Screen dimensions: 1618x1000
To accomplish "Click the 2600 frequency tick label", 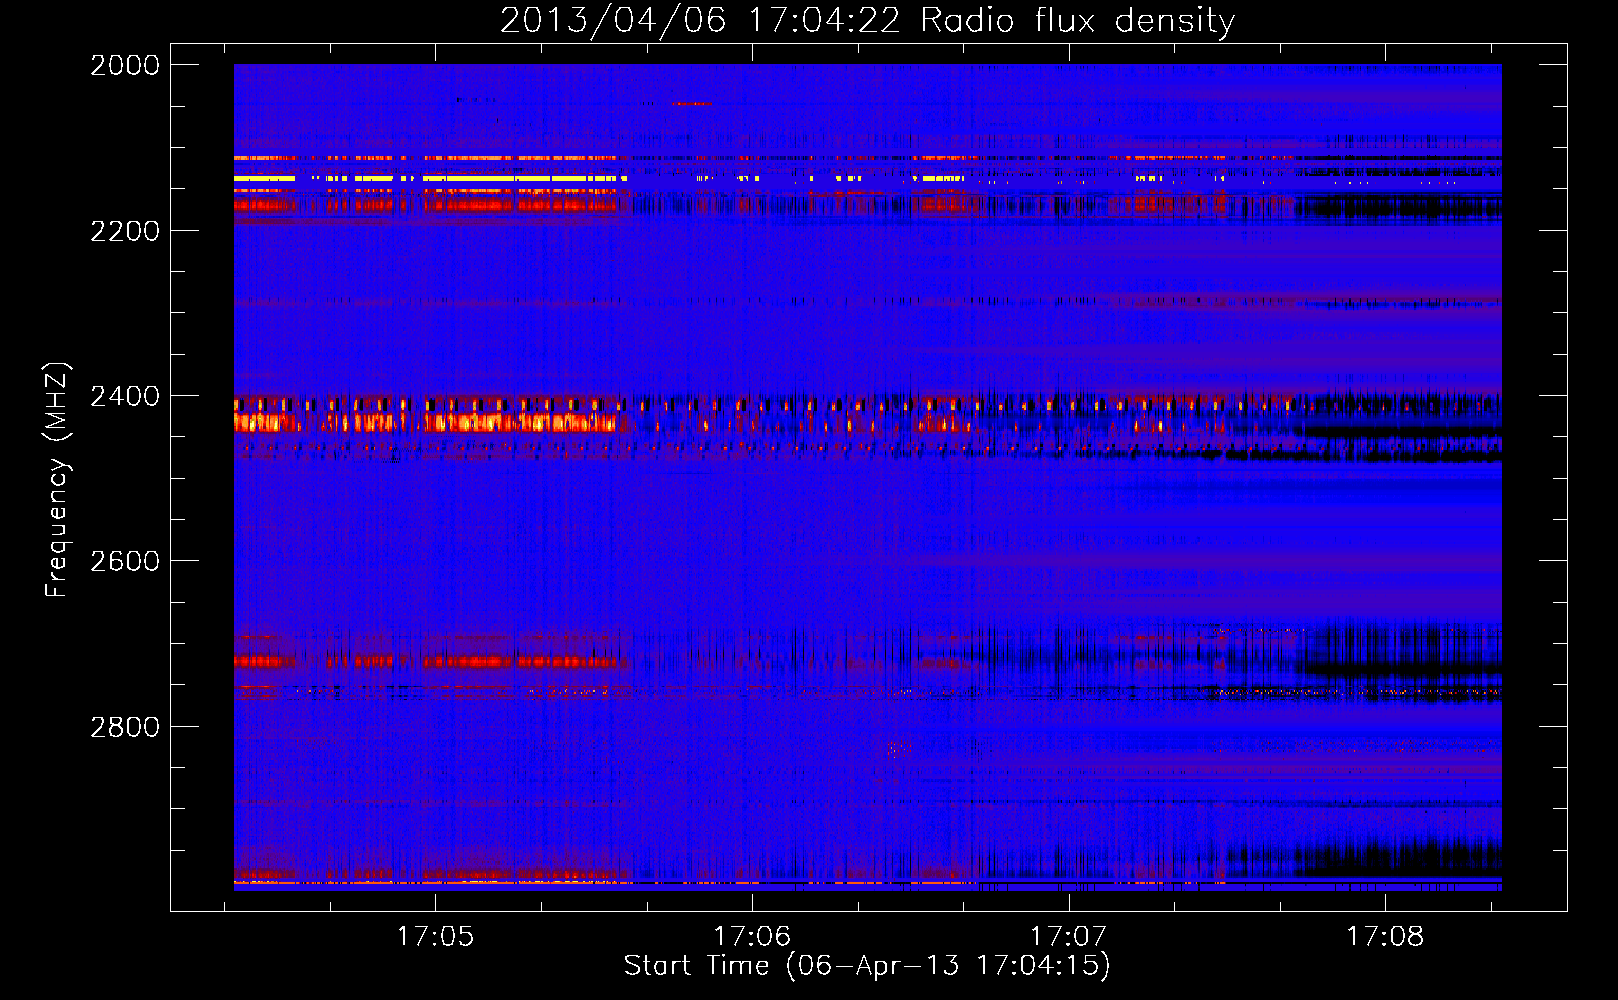I will click(x=125, y=561).
